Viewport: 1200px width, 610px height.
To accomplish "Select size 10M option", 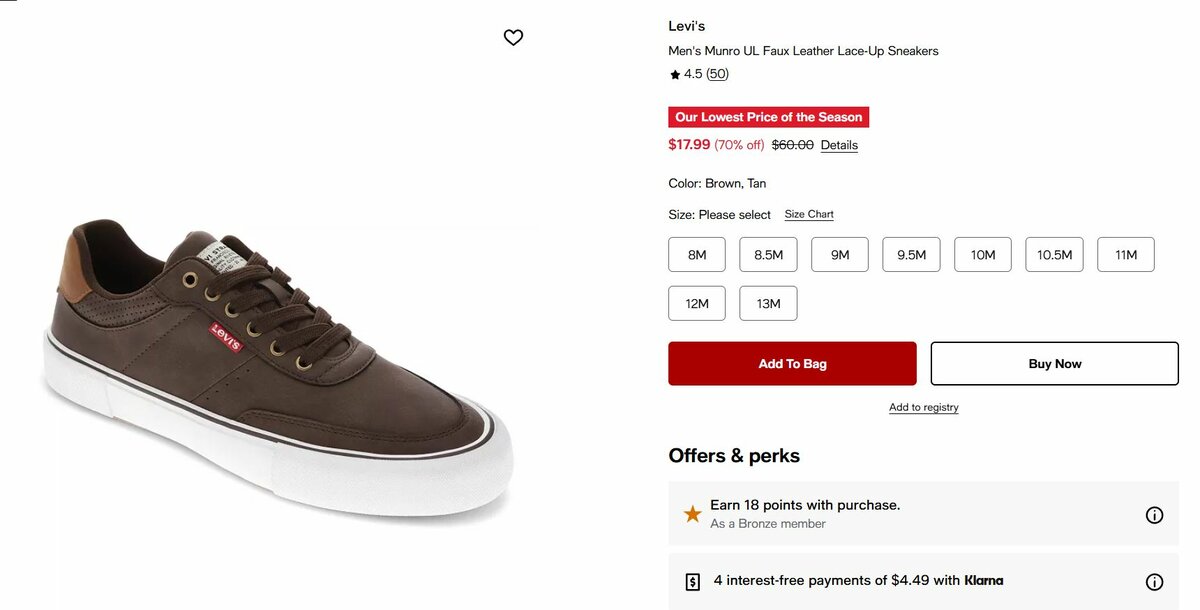I will 983,255.
